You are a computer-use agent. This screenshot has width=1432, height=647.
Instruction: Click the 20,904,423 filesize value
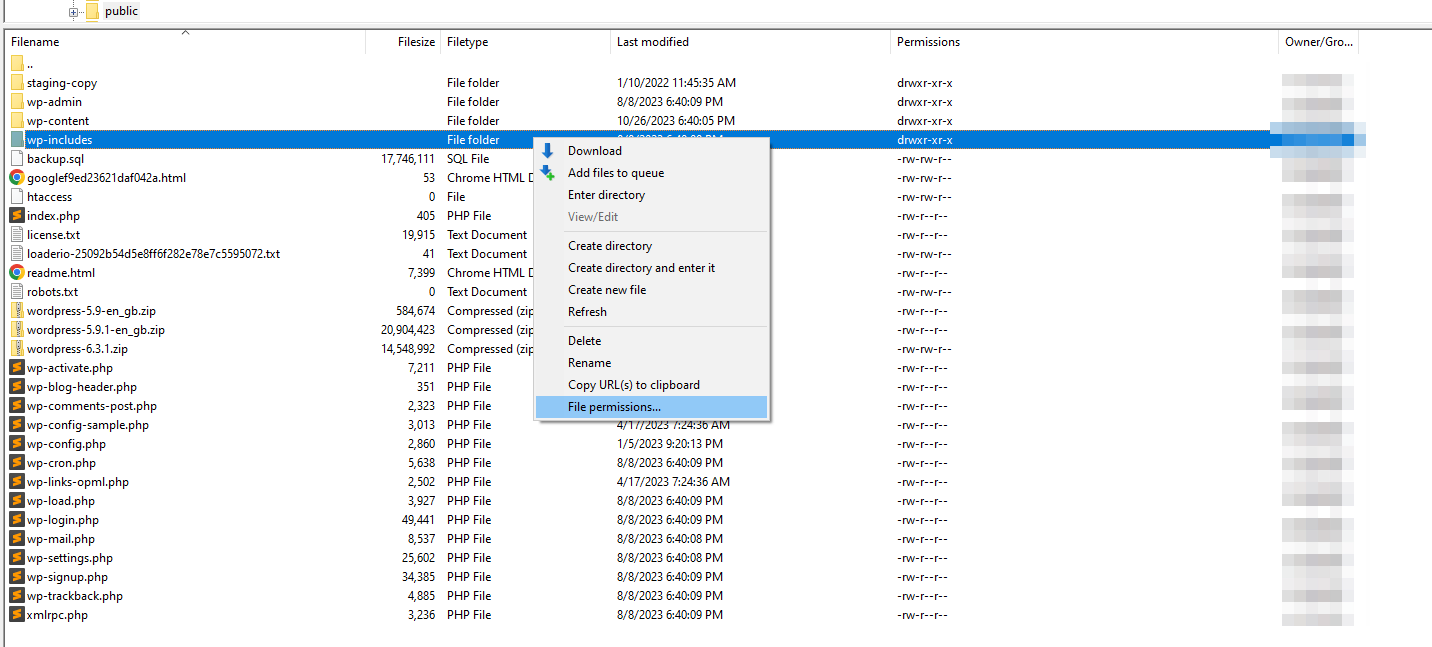[x=408, y=330]
